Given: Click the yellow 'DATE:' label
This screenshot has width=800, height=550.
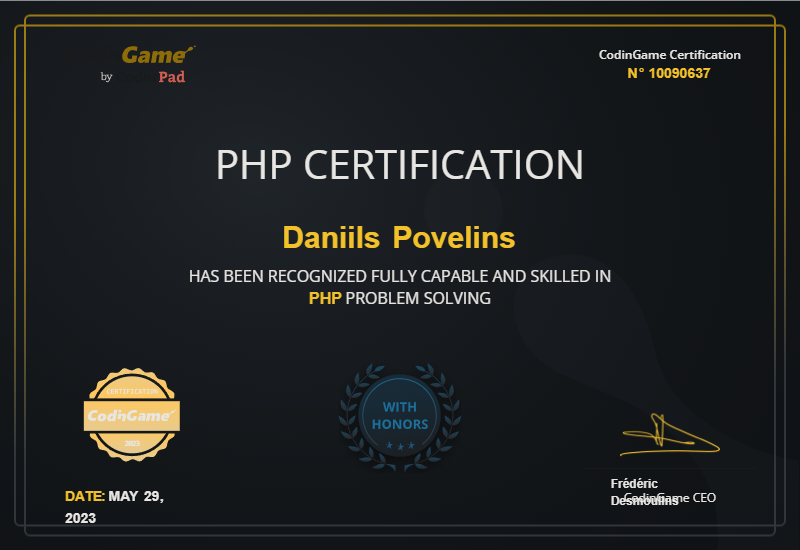Looking at the screenshot, I should point(84,496).
